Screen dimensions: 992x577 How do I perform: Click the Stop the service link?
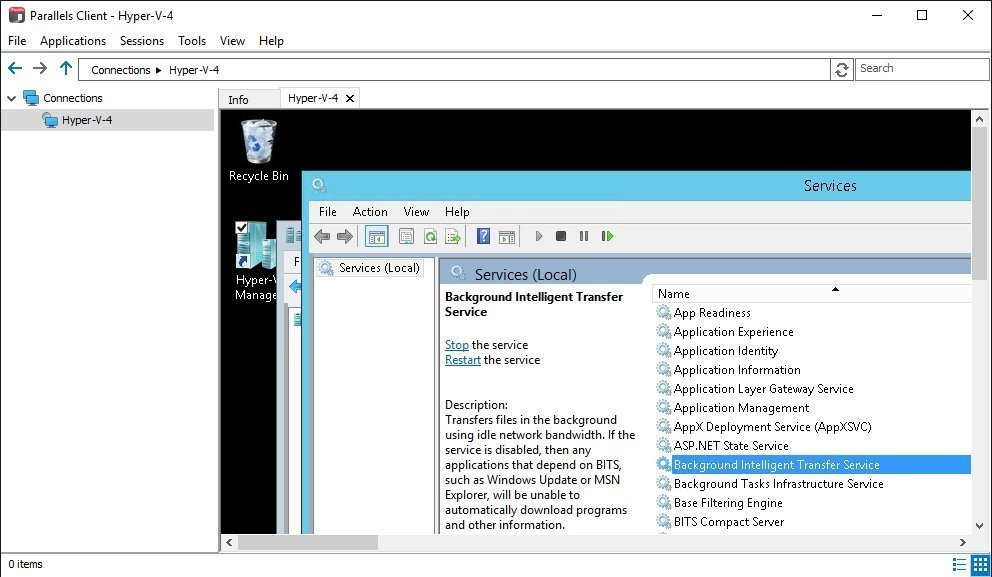tap(456, 345)
